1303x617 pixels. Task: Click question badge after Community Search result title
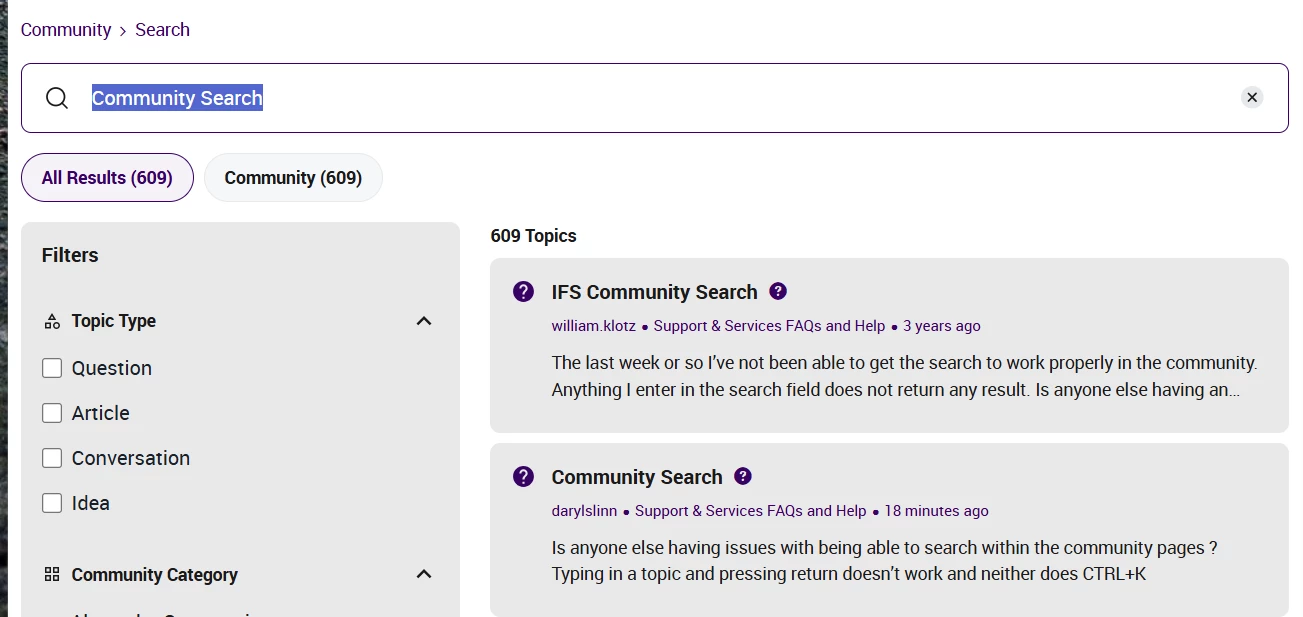tap(743, 476)
